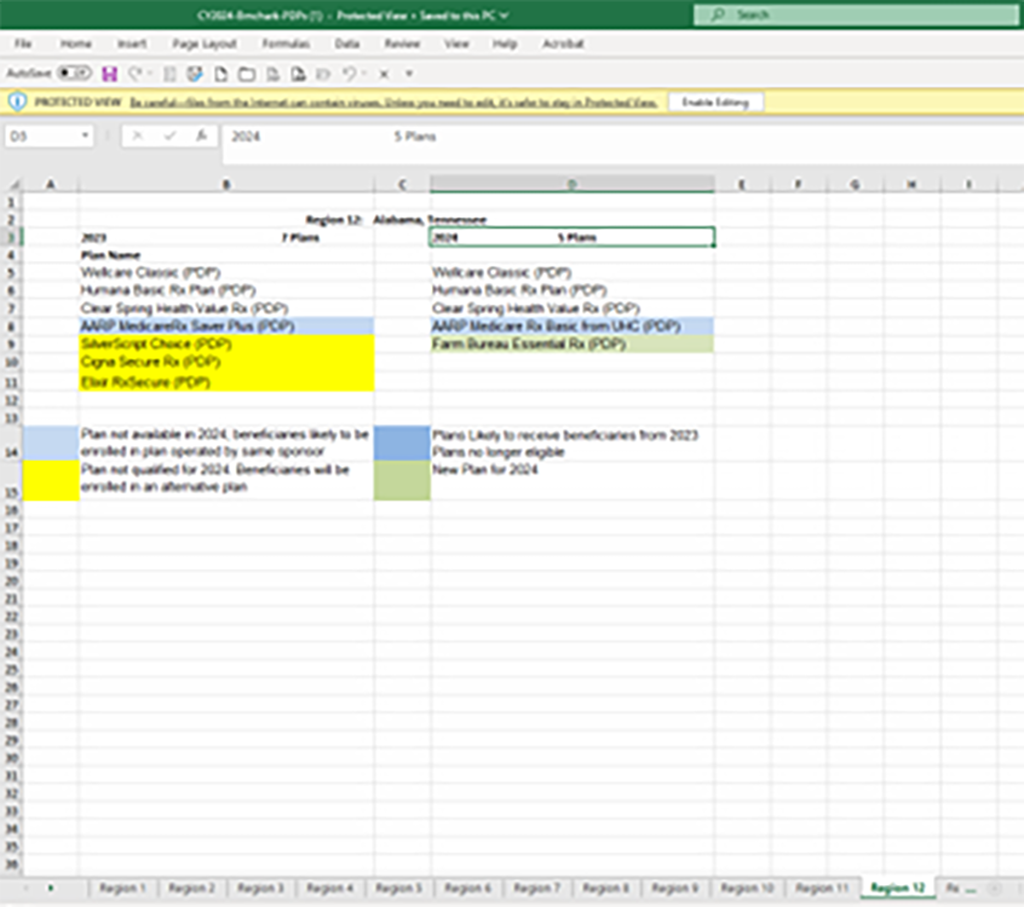
Task: Open the title bar file name dropdown
Action: pyautogui.click(x=504, y=15)
